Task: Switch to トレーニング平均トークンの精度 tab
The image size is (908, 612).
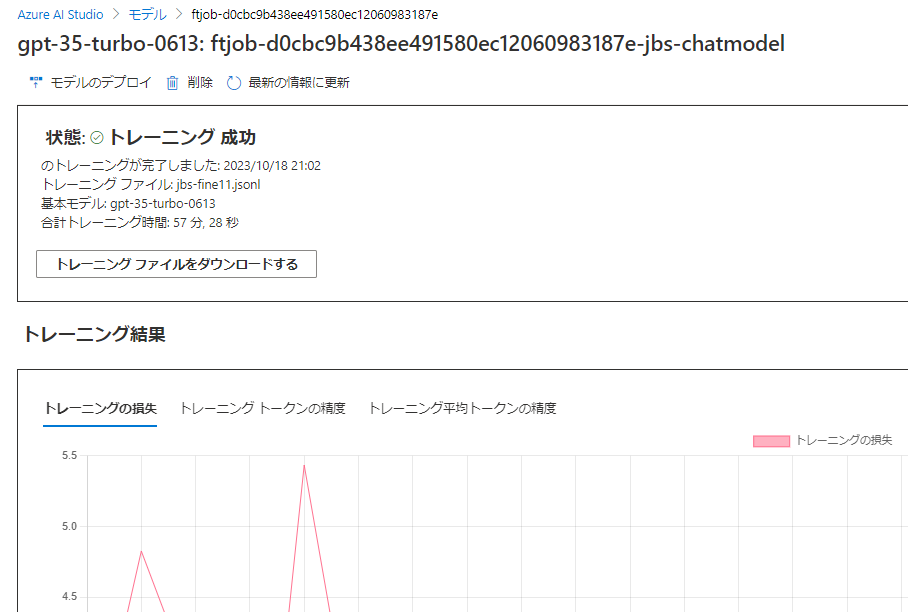Action: (x=462, y=408)
